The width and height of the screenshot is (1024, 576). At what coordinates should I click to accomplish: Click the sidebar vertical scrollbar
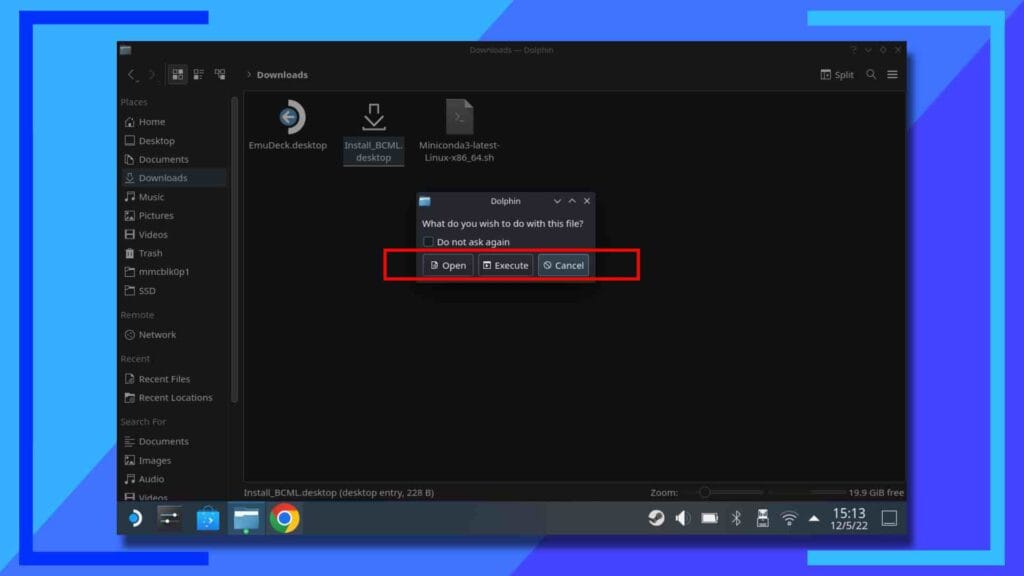tap(234, 248)
